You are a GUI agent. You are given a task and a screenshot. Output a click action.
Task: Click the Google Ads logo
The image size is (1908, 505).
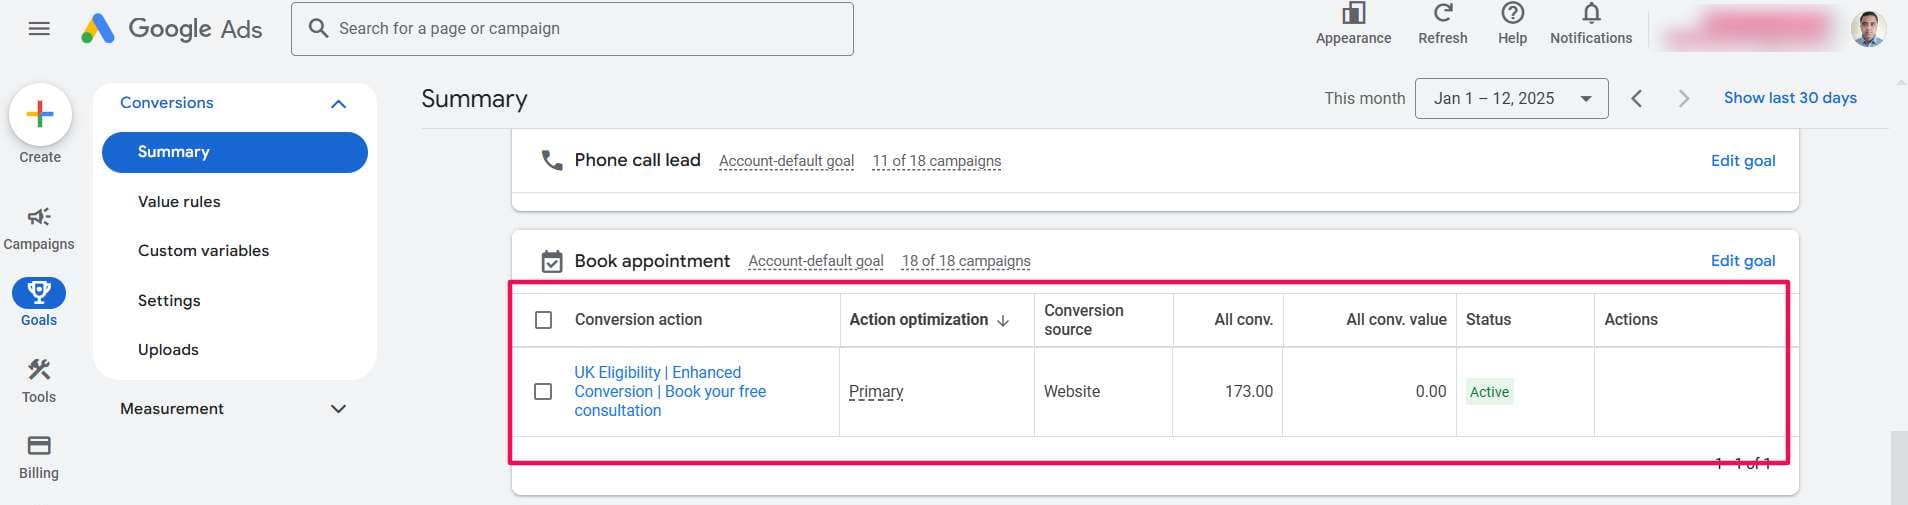[x=171, y=29]
